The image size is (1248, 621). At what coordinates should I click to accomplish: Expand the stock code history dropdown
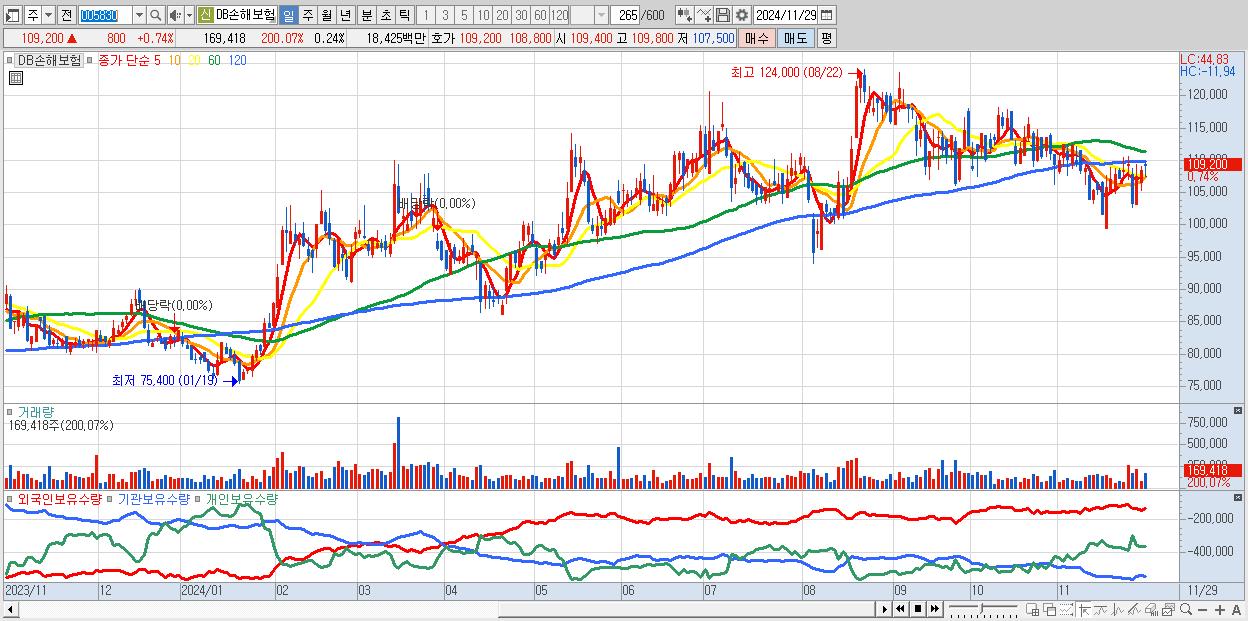139,15
